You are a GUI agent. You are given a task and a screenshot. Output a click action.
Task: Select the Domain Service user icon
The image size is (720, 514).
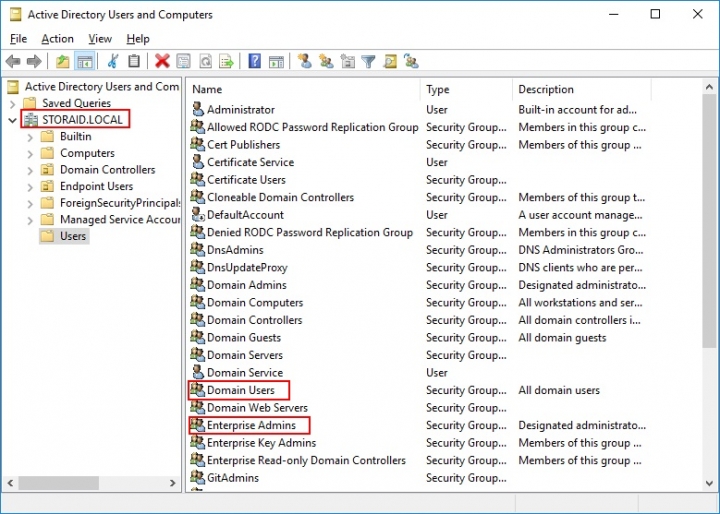coord(198,372)
